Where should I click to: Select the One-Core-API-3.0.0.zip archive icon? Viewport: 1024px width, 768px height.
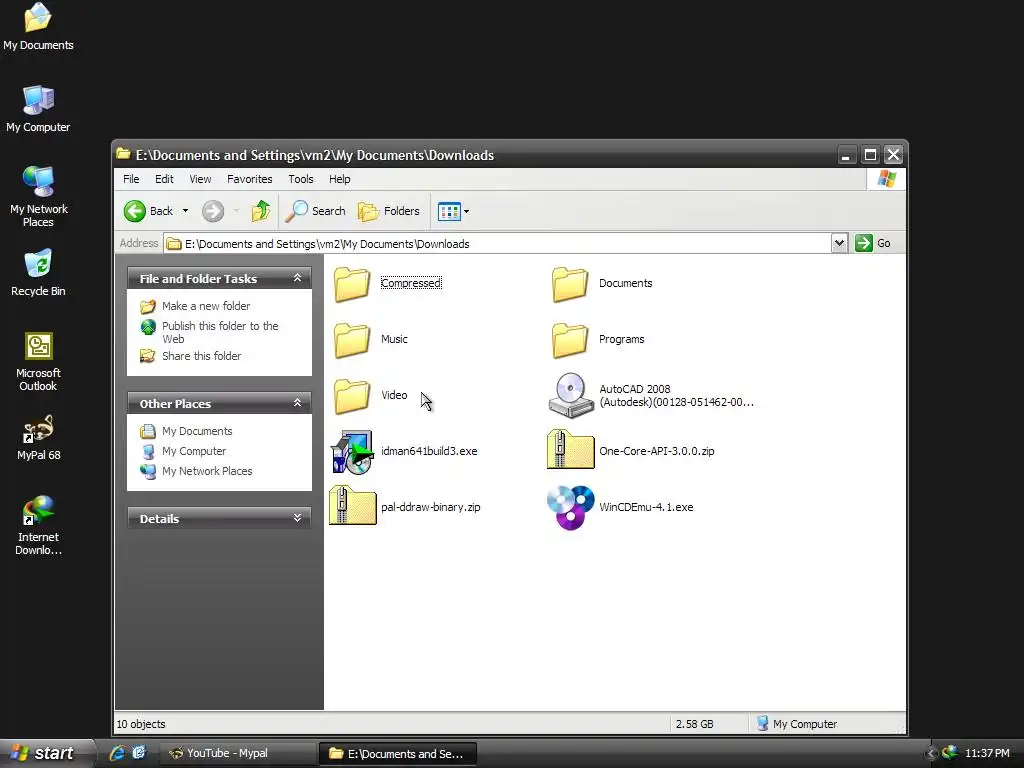[x=570, y=450]
